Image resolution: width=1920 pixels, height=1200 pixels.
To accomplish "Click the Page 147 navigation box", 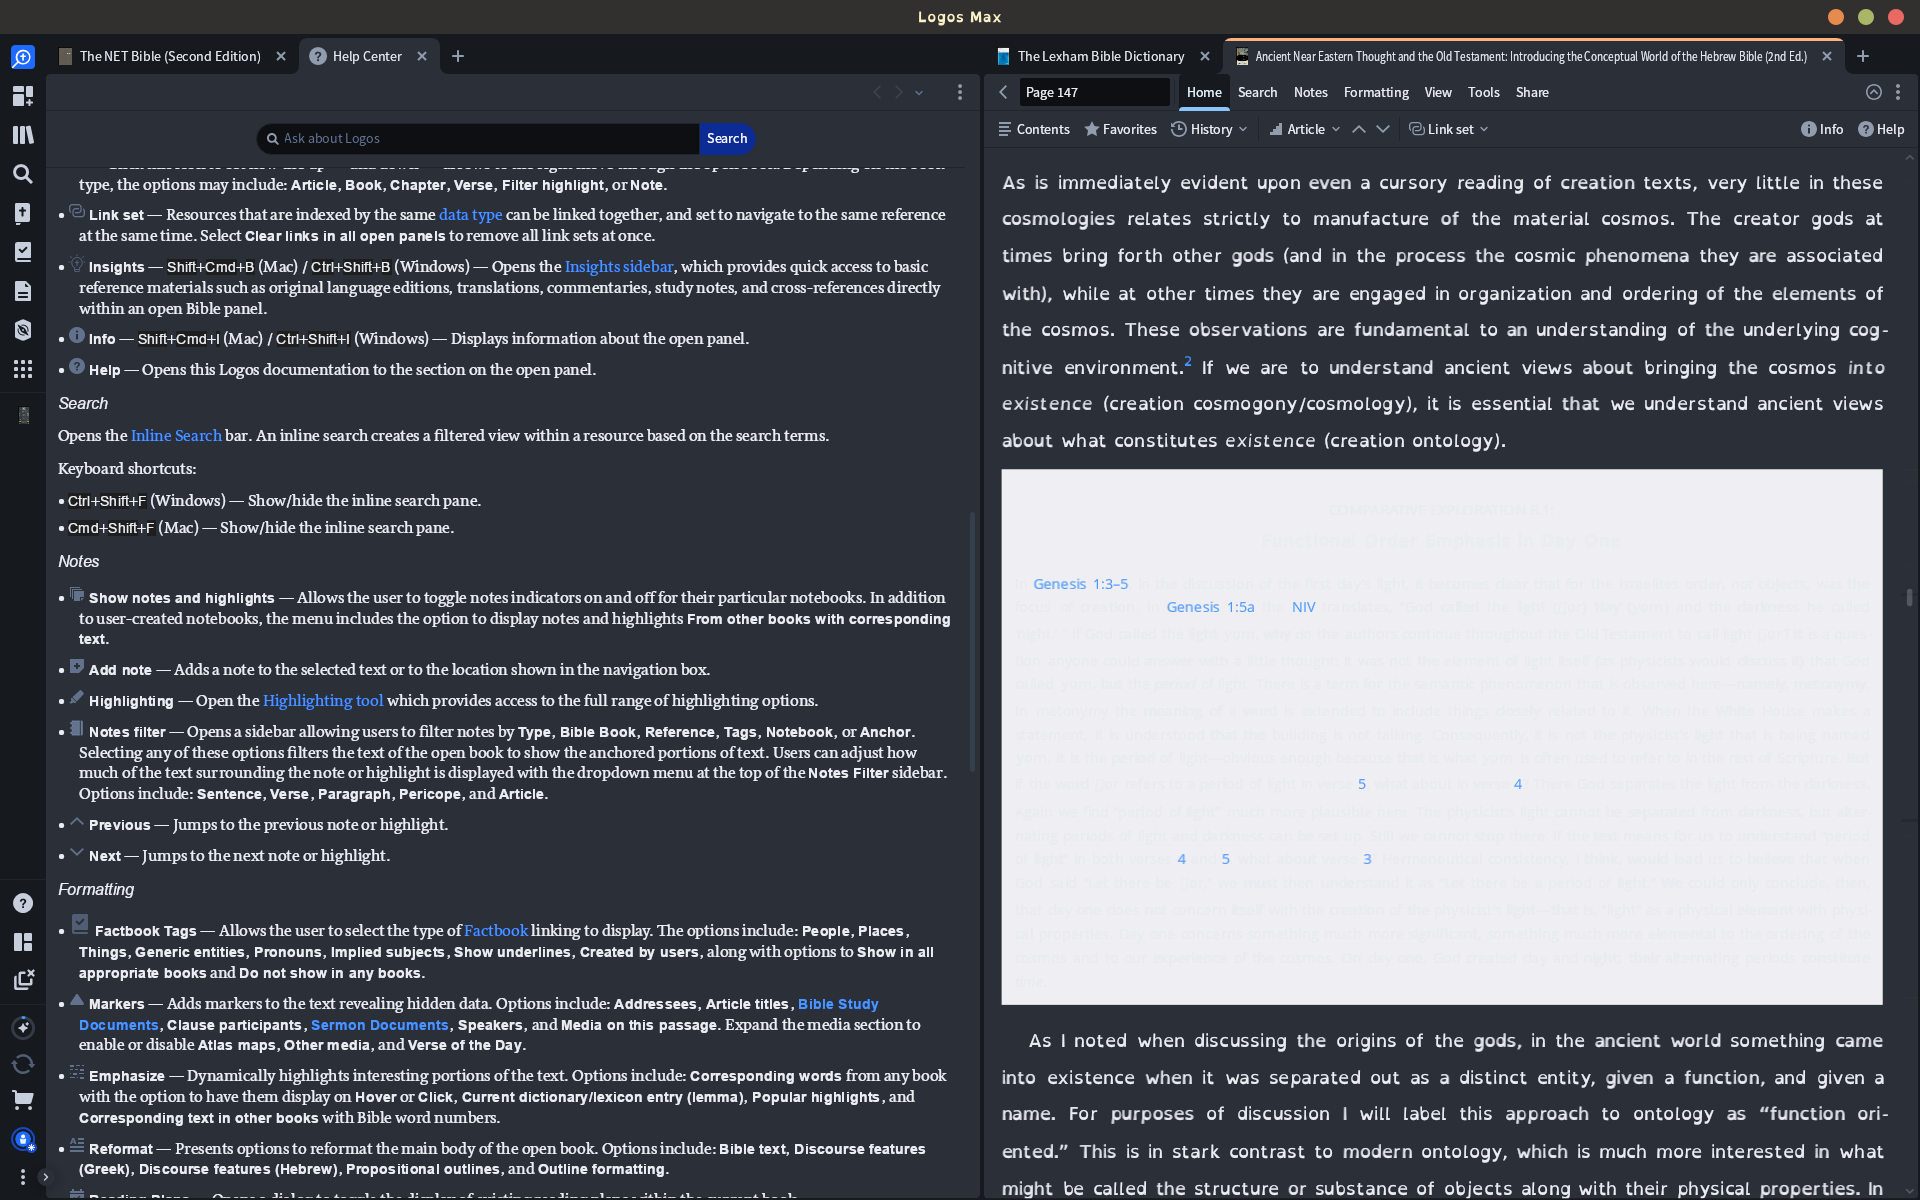I will (x=1094, y=92).
